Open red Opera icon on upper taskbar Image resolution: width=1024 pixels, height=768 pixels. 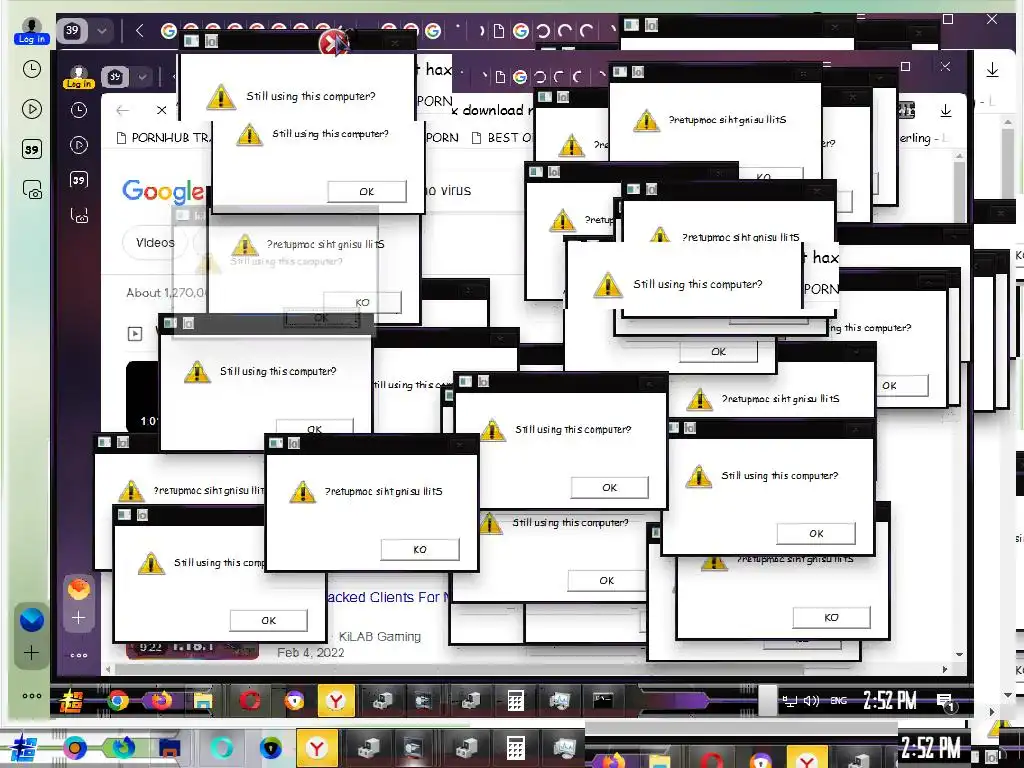coord(249,701)
